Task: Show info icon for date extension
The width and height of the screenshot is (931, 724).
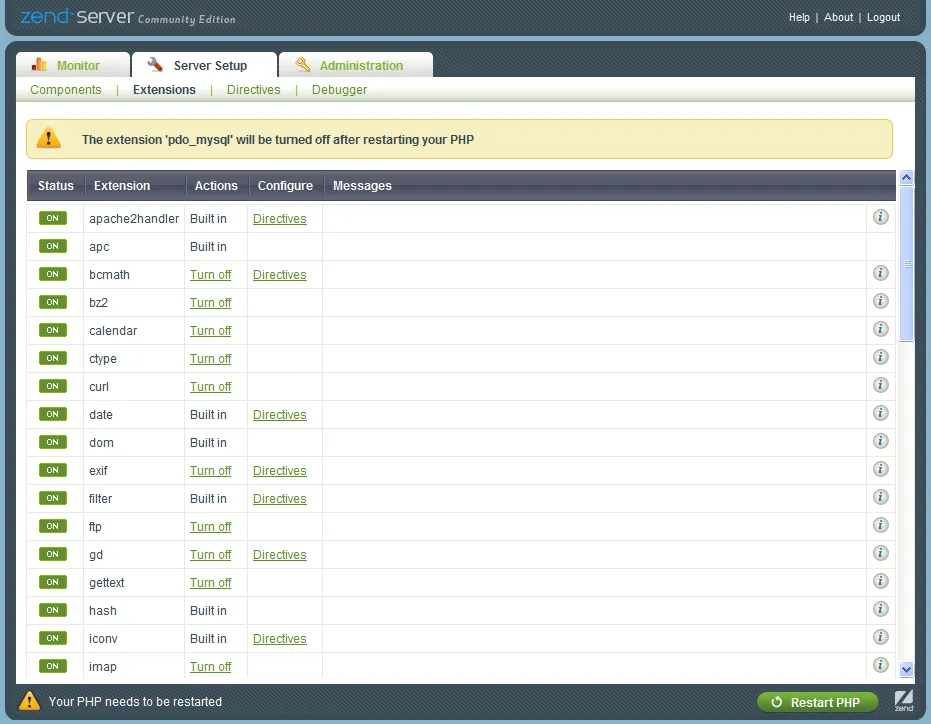Action: click(x=881, y=413)
